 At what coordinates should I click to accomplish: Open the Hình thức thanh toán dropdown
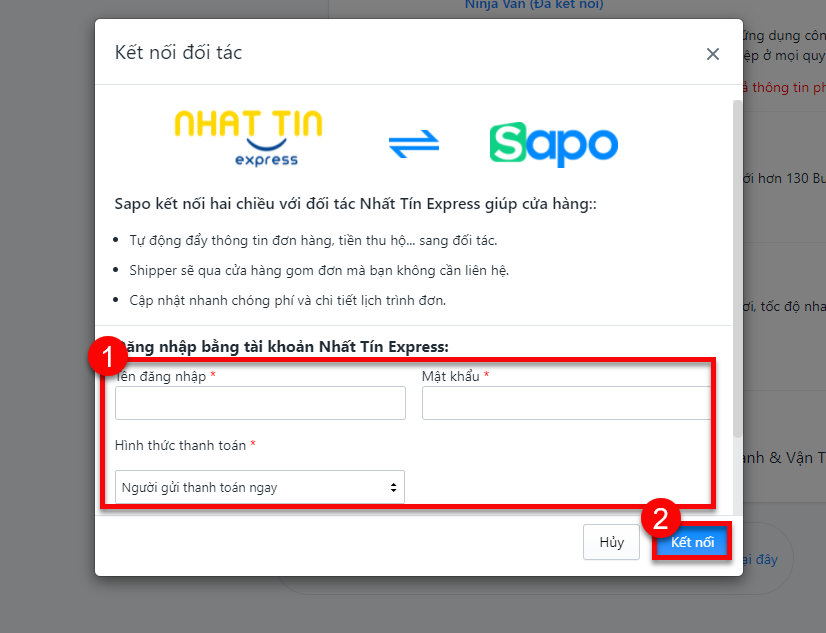260,487
